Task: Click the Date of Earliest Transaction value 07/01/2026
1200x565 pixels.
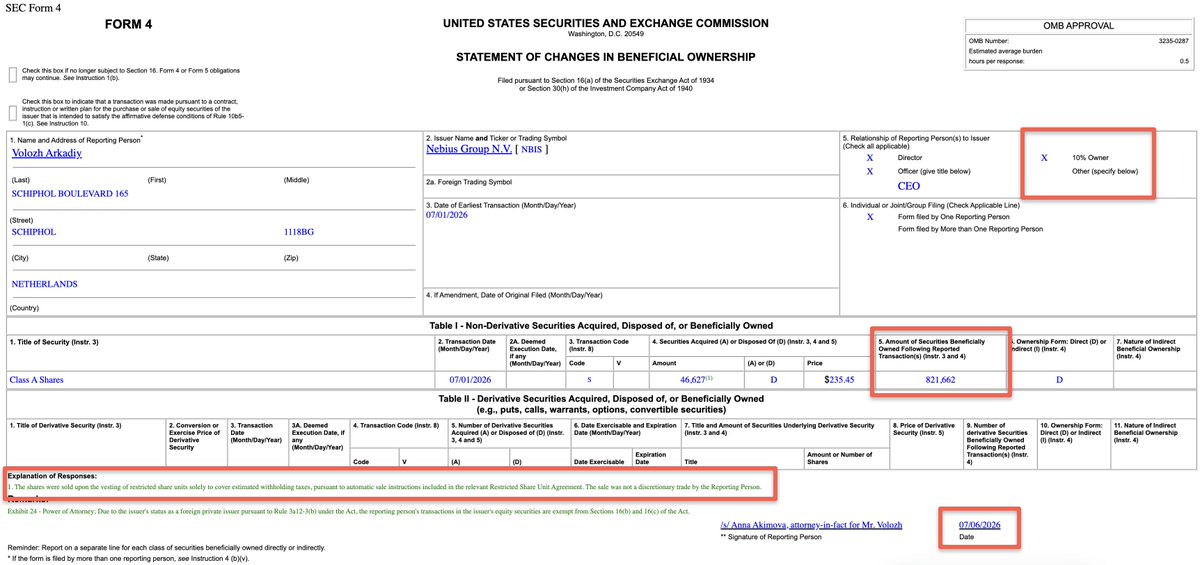Action: pyautogui.click(x=447, y=215)
